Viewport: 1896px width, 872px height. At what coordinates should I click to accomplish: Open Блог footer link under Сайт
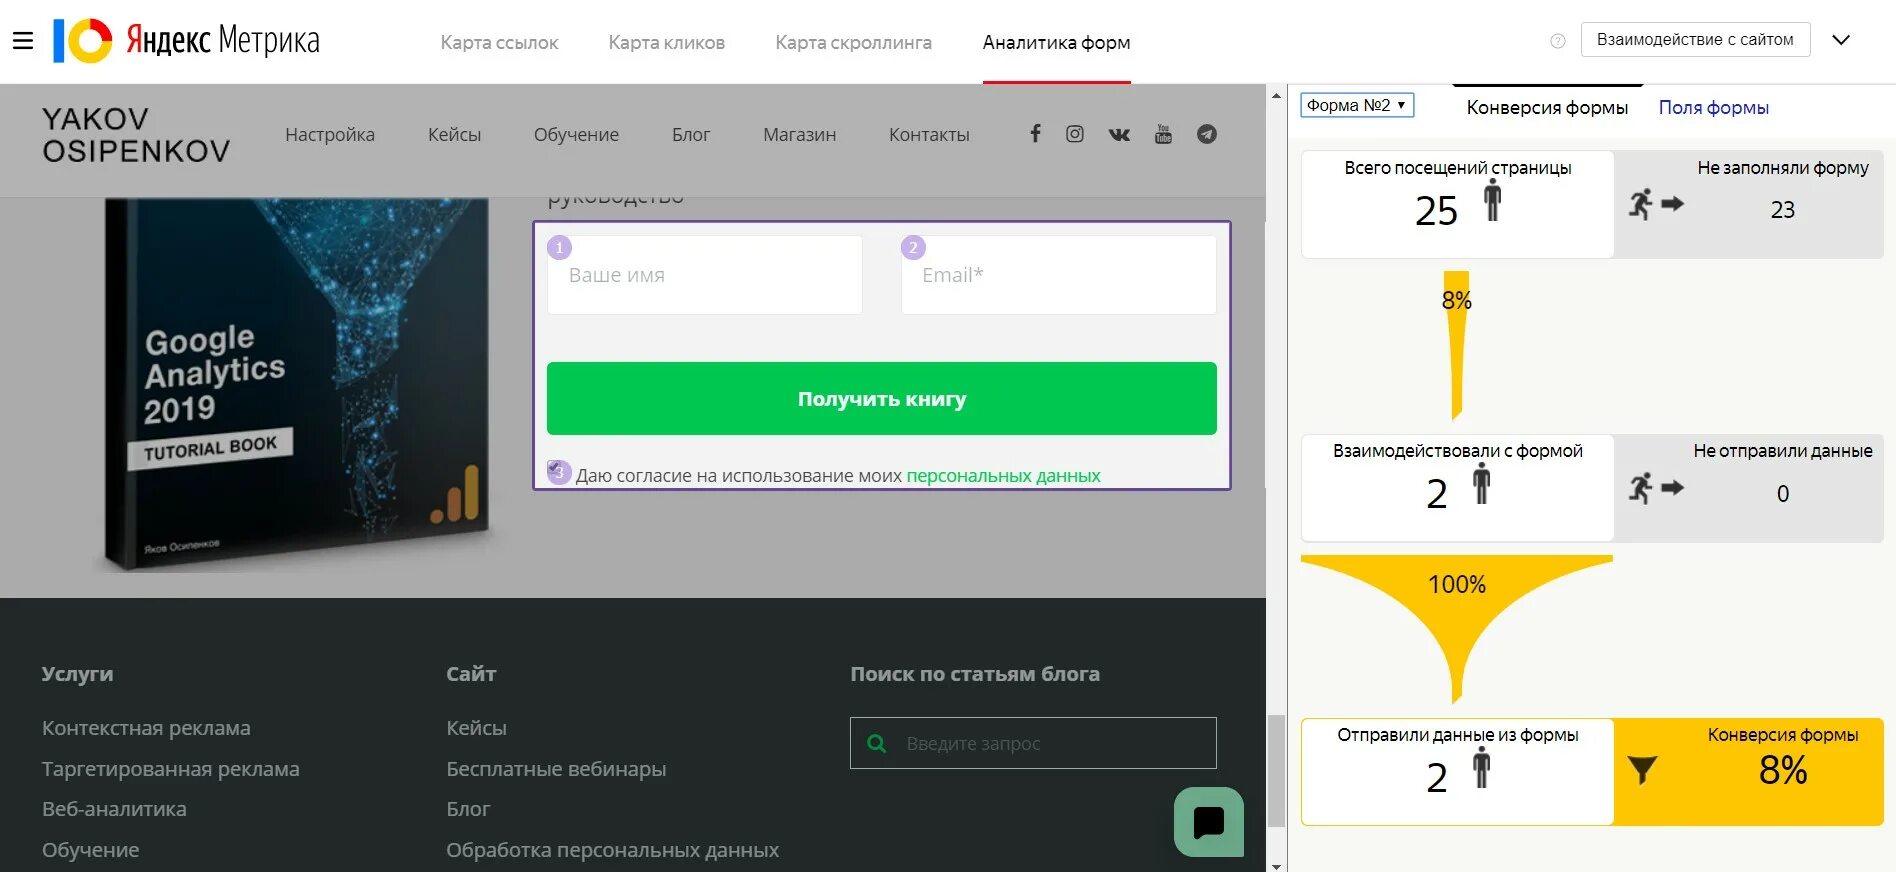pos(468,809)
